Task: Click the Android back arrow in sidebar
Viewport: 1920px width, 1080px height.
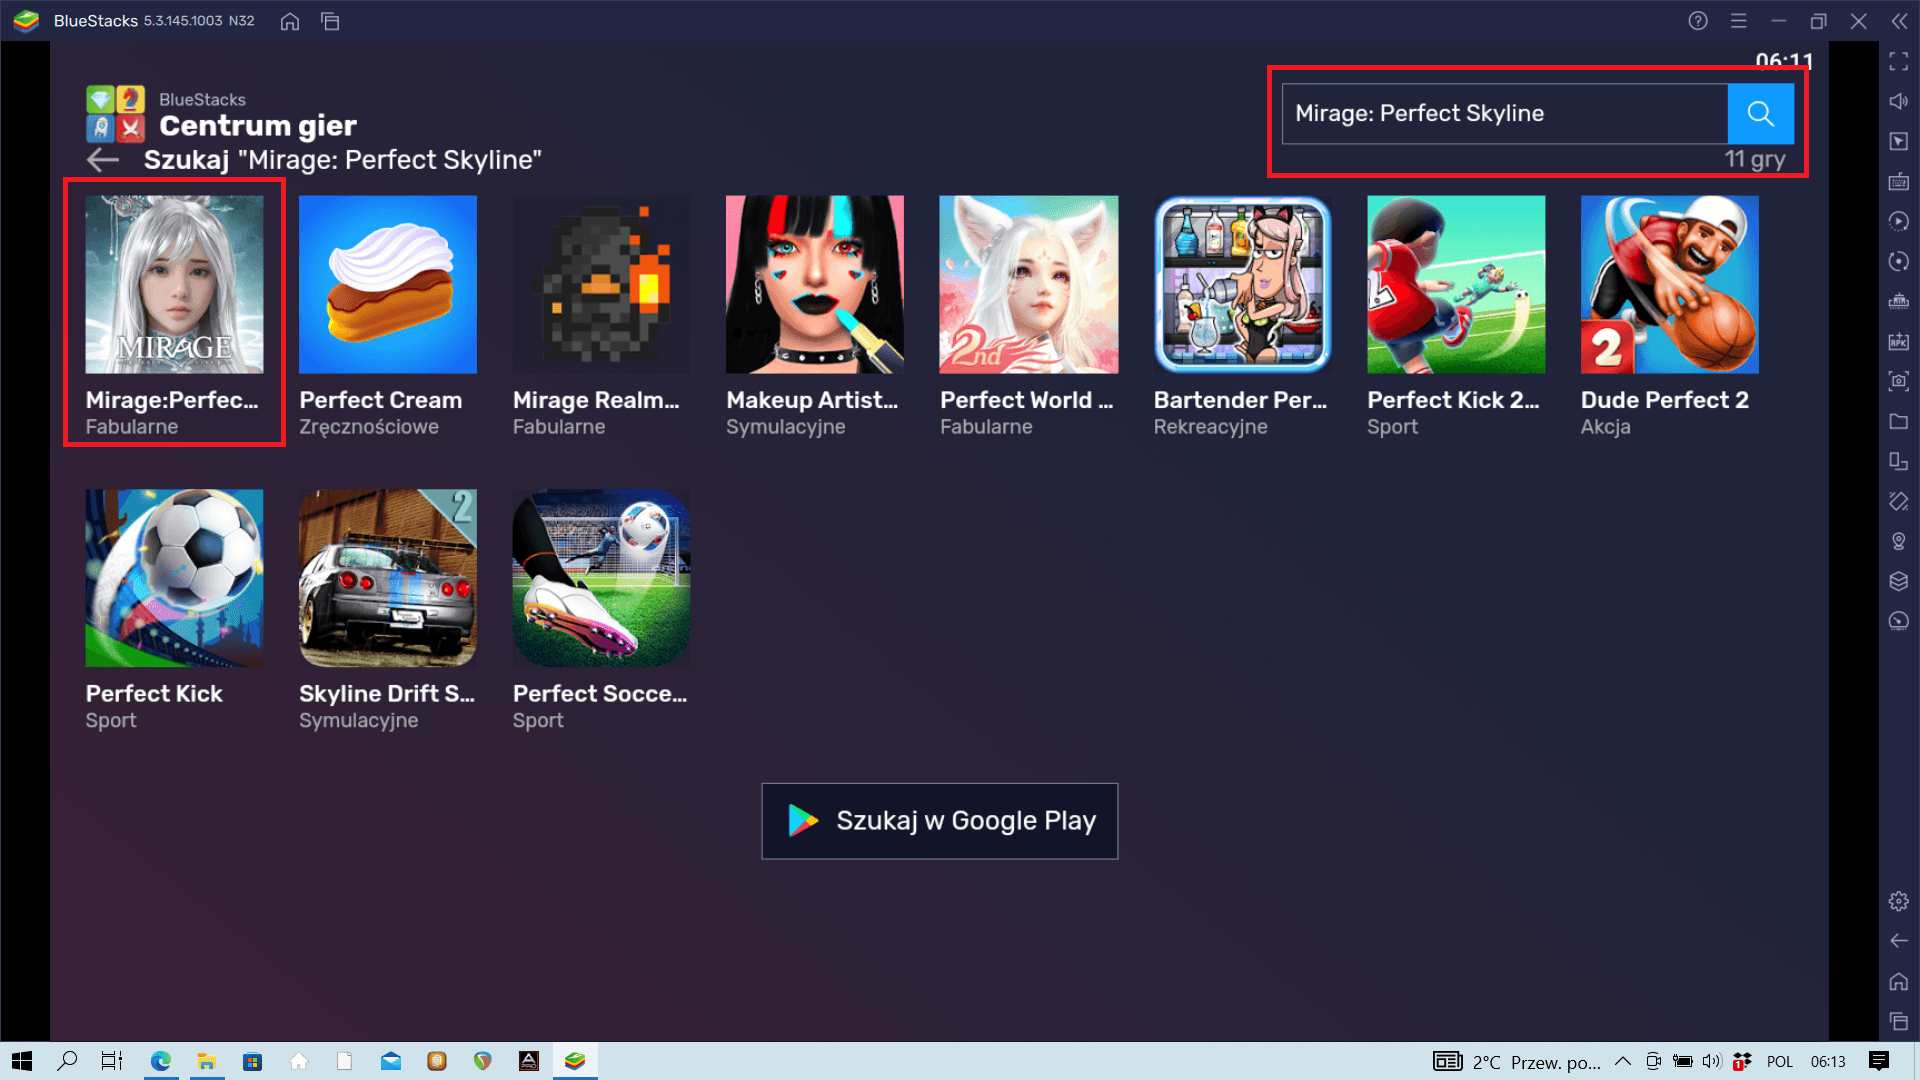Action: (1899, 941)
